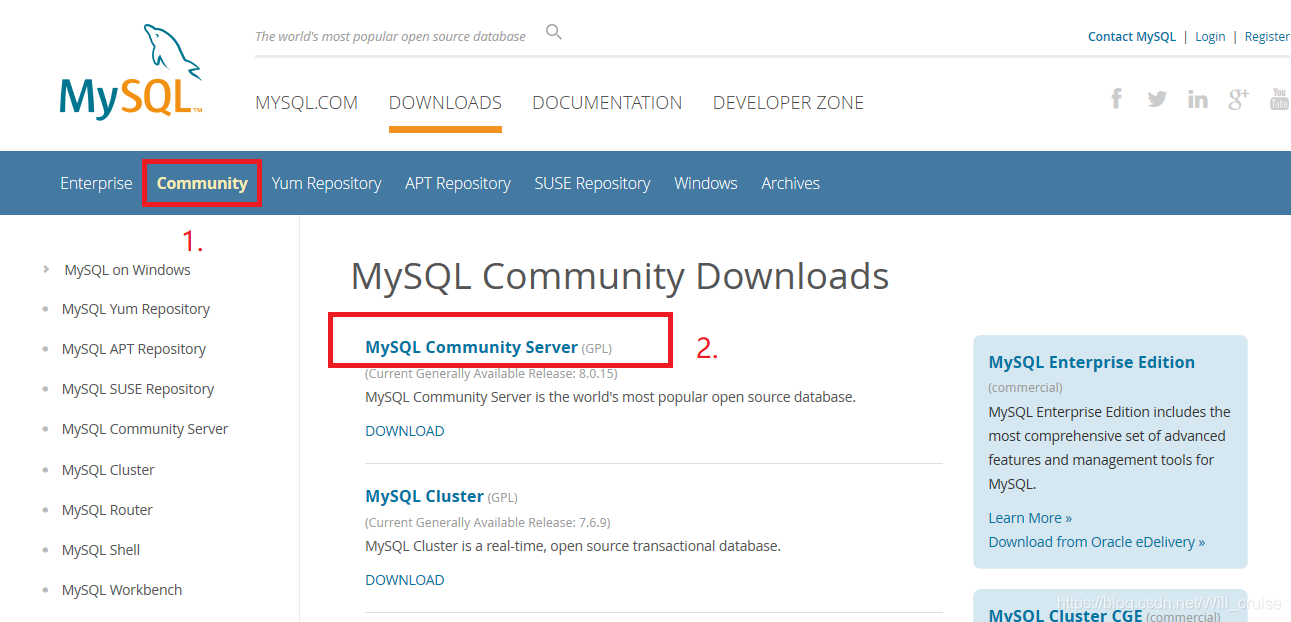The height and width of the screenshot is (622, 1291).
Task: Click 'Current Generally Available Release: 7.6.9' text
Action: (488, 523)
